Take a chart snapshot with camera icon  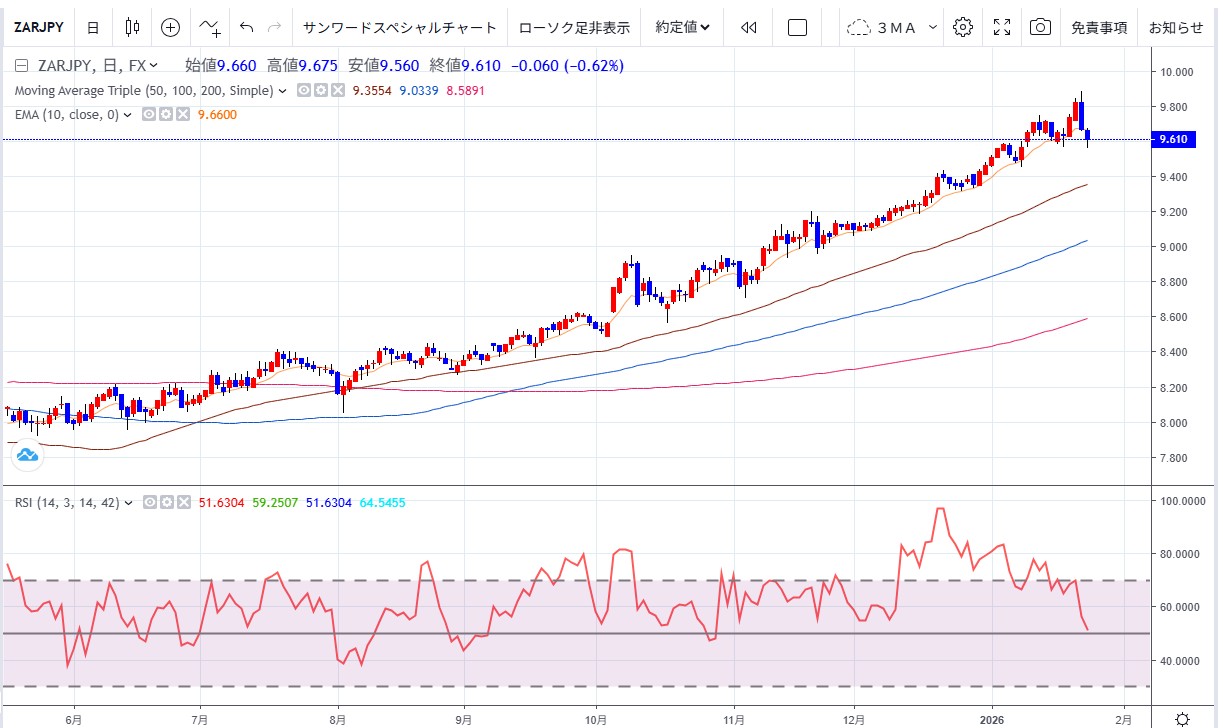[1041, 27]
